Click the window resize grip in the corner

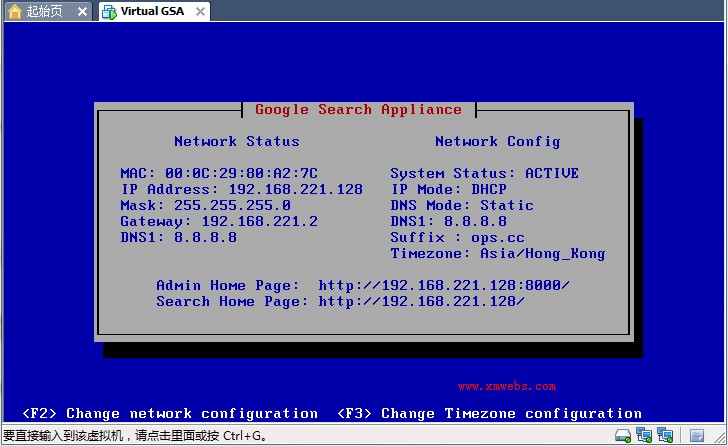(x=720, y=437)
